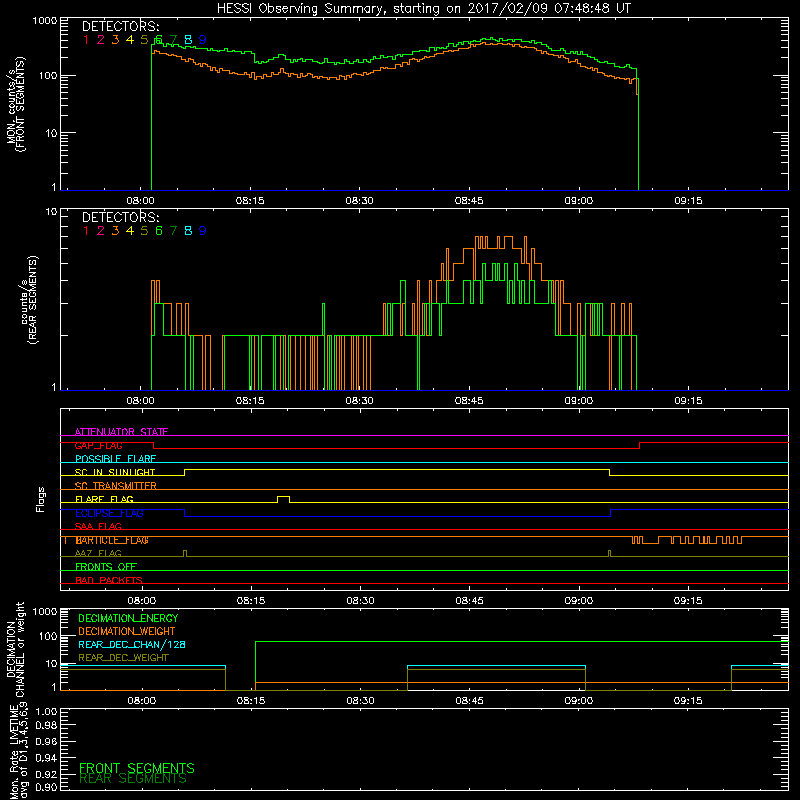Select the POSSIBLE_FLARE label
800x800 pixels.
(x=115, y=459)
